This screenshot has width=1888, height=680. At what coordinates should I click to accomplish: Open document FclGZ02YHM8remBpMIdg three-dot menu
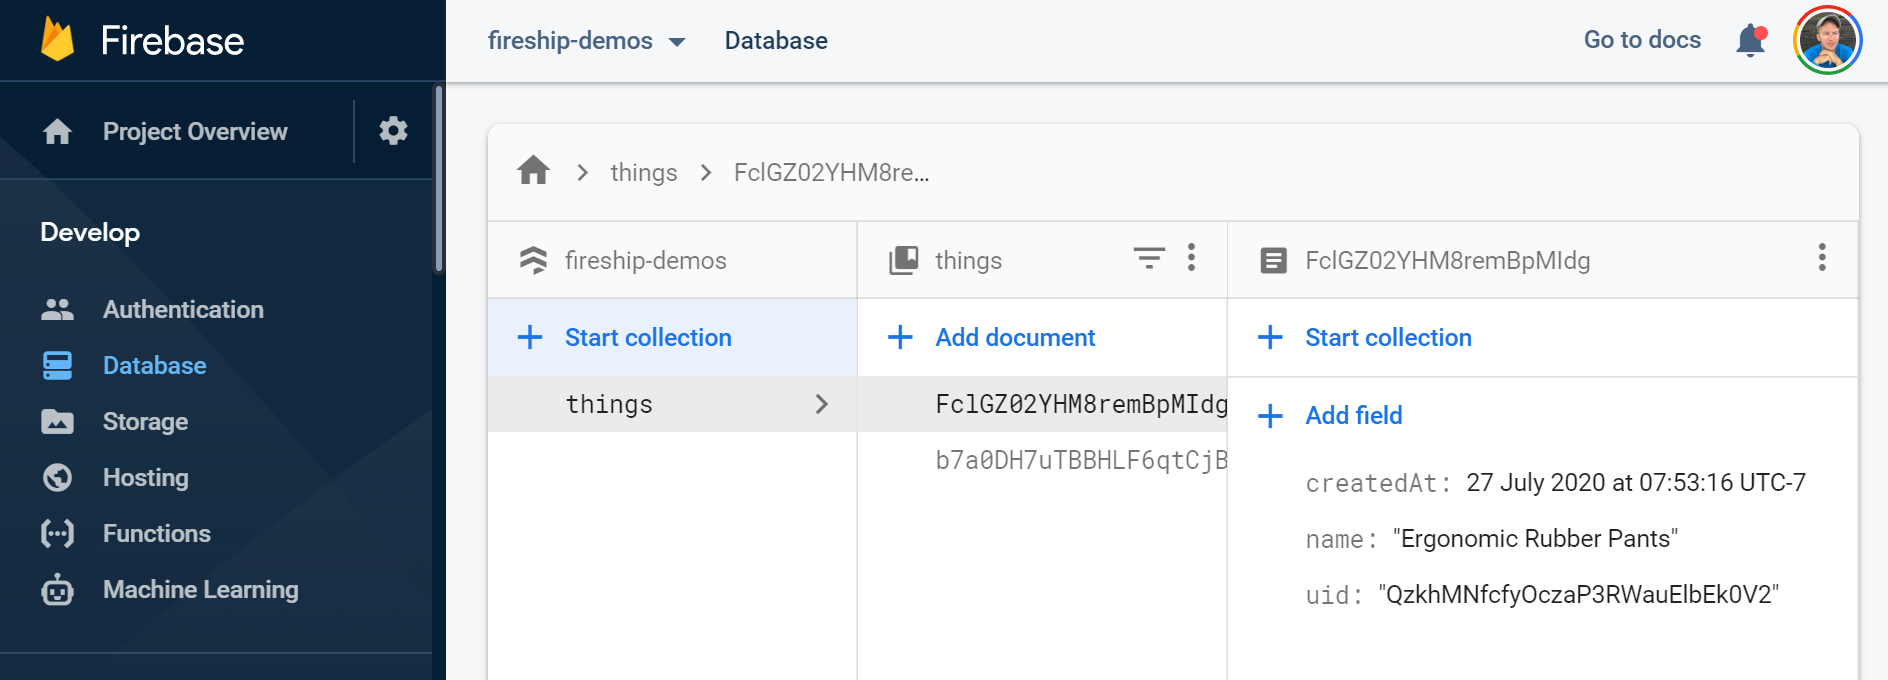point(1821,259)
